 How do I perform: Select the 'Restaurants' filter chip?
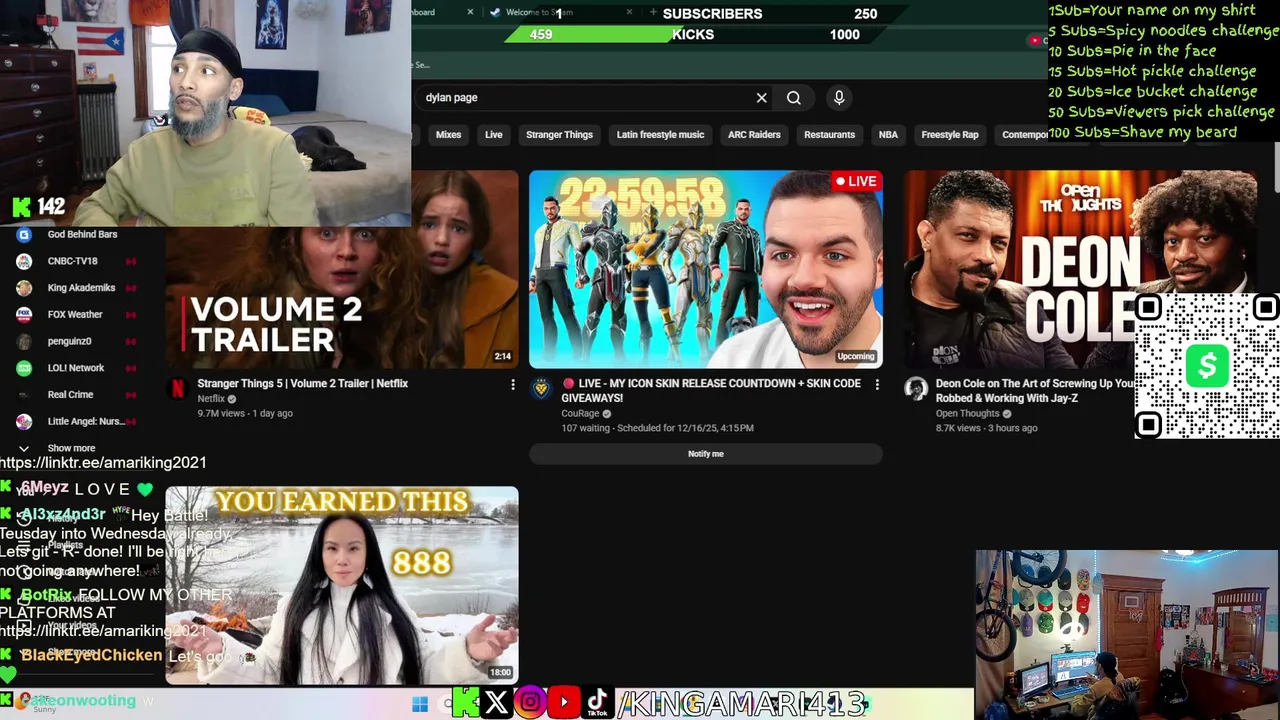(830, 134)
